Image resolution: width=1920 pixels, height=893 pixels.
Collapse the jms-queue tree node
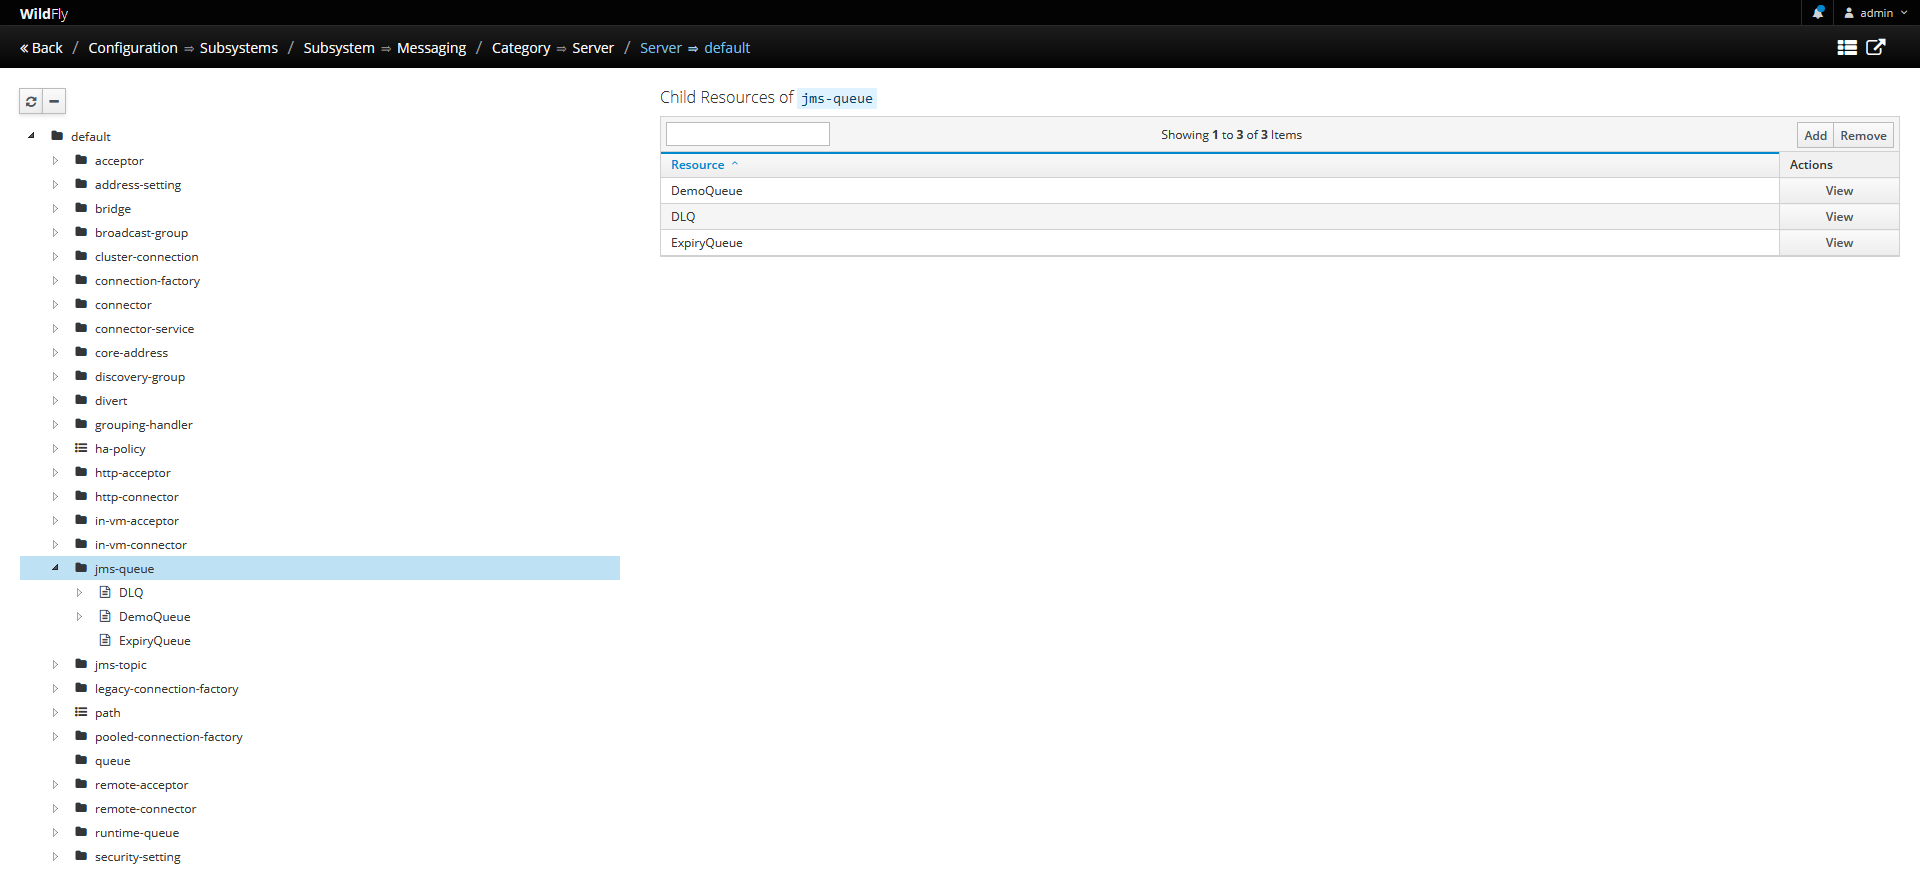click(x=55, y=568)
